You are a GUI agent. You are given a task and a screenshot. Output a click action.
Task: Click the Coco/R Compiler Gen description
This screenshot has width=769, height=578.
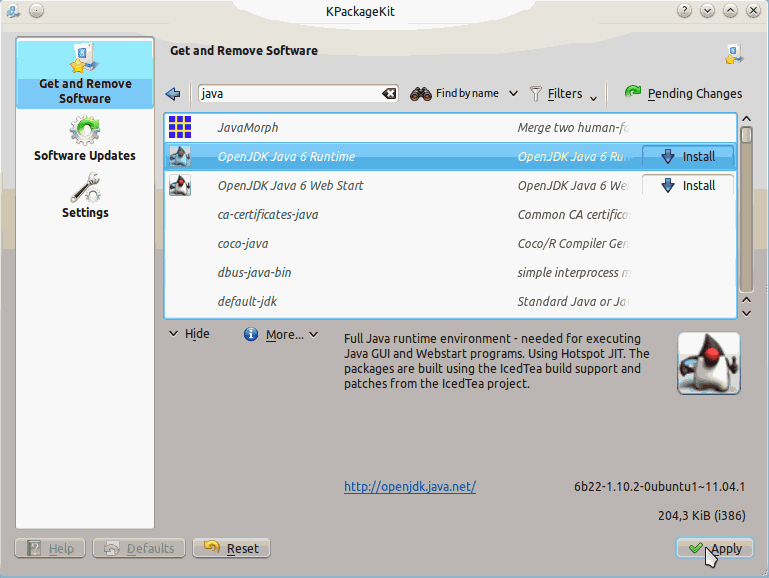pyautogui.click(x=573, y=243)
